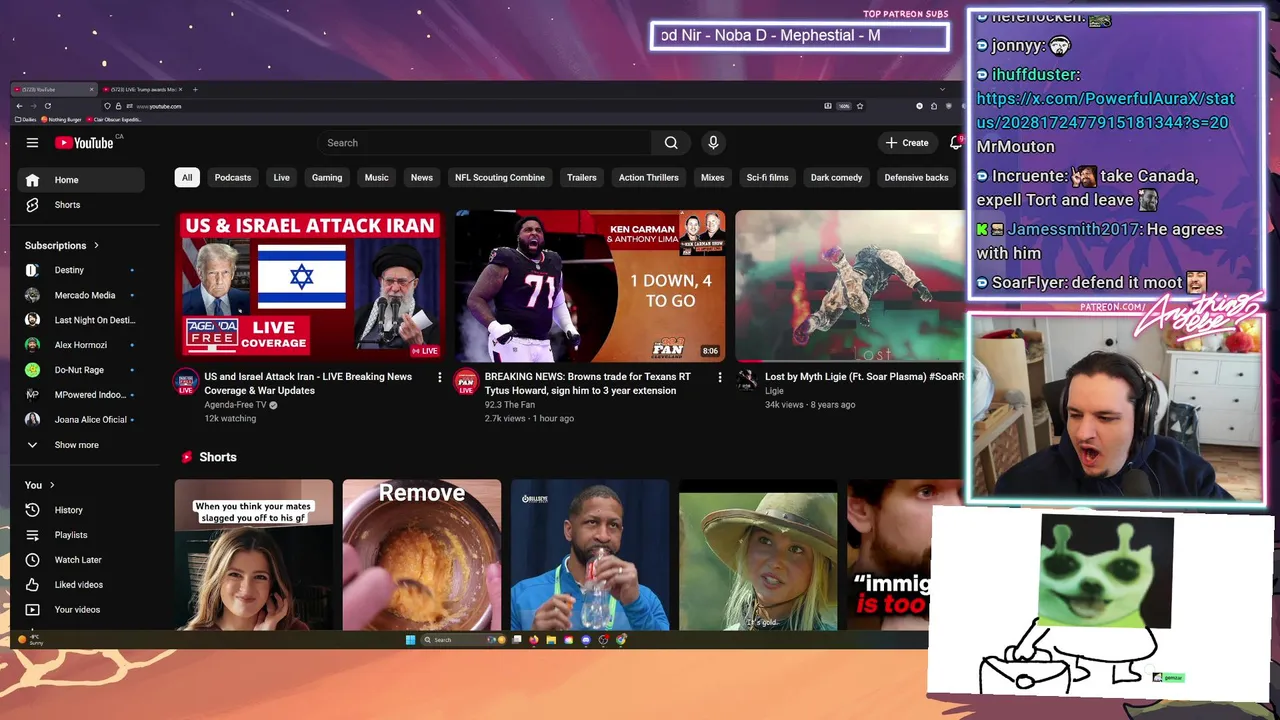
Task: Select the Music filter chip
Action: 377,178
